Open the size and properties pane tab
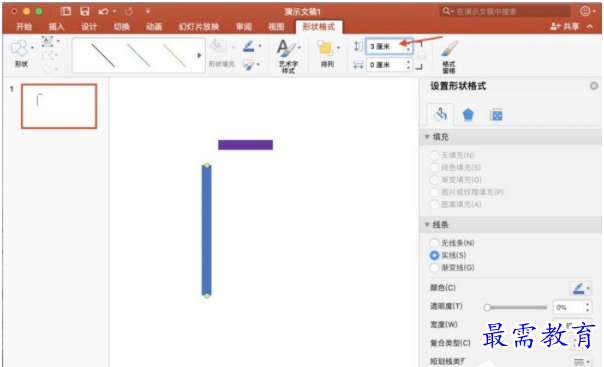Viewport: 604px width, 367px height. [496, 115]
